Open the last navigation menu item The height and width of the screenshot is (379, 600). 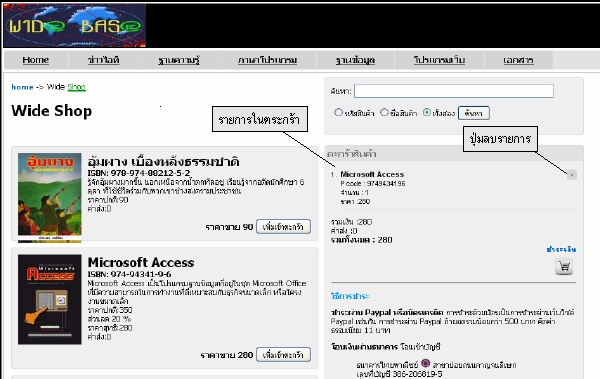click(518, 60)
